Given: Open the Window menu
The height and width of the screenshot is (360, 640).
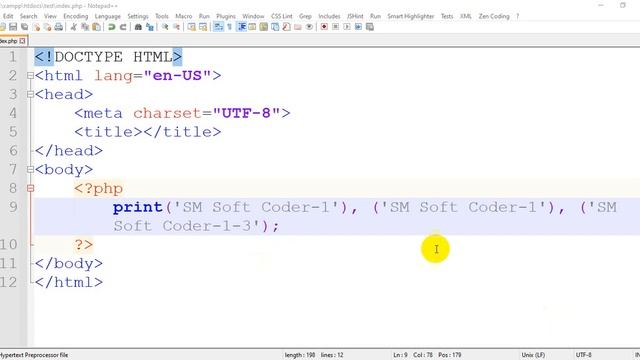Looking at the screenshot, I should (x=253, y=16).
